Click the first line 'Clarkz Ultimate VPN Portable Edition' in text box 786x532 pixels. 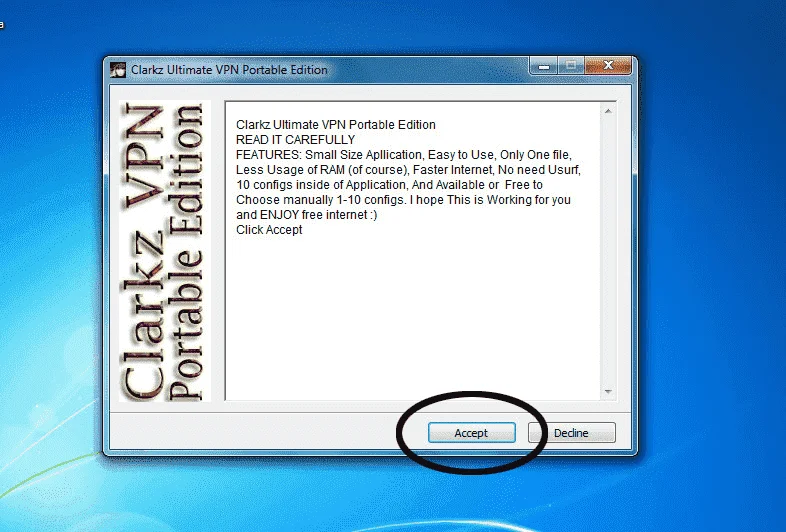[336, 124]
